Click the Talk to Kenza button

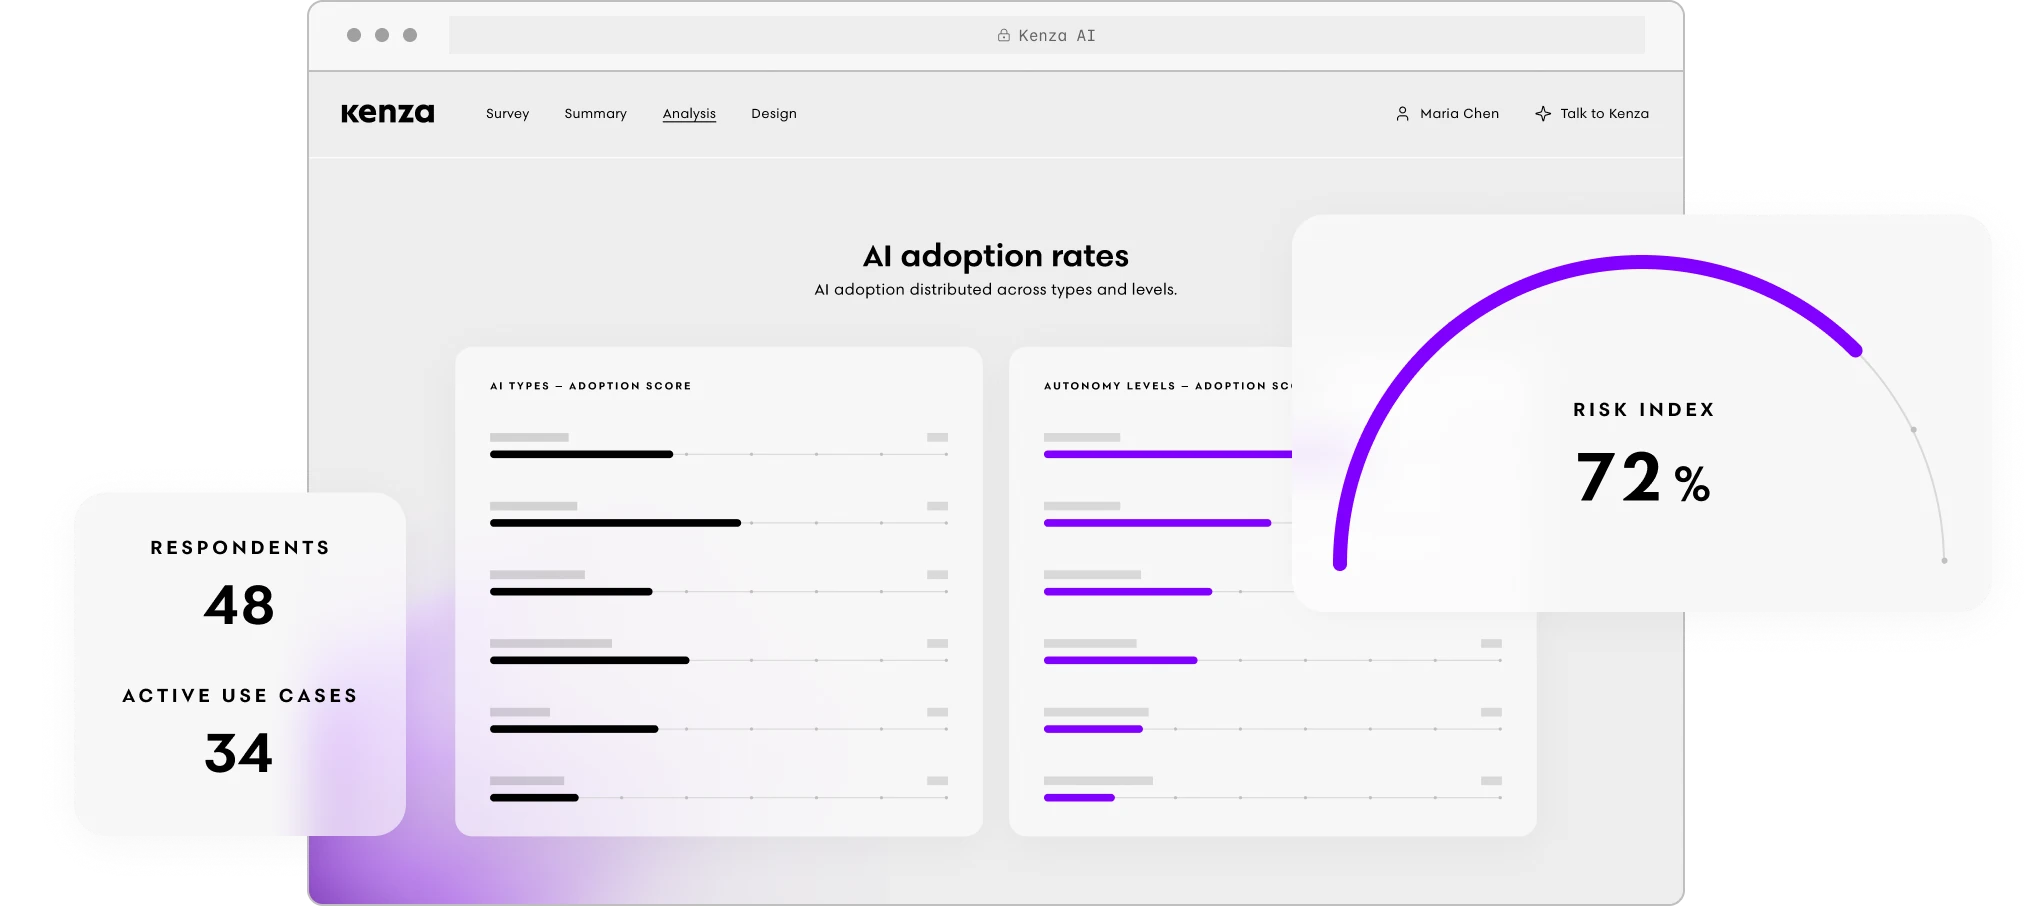tap(1592, 114)
